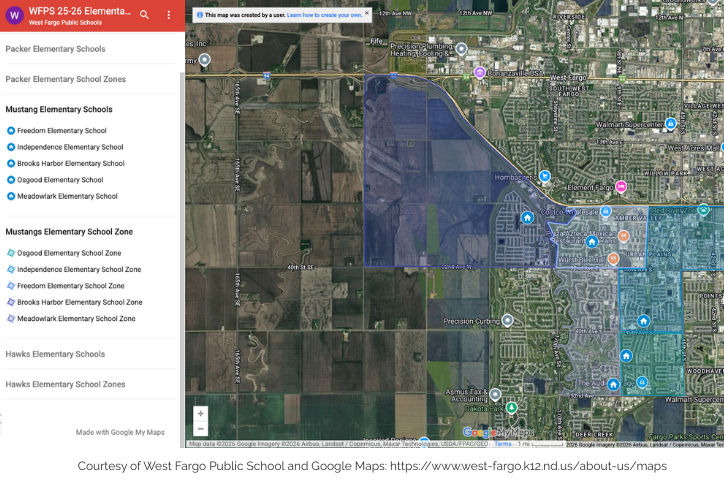The width and height of the screenshot is (724, 483).
Task: Select Osgood Elementary School Zone item
Action: point(69,253)
